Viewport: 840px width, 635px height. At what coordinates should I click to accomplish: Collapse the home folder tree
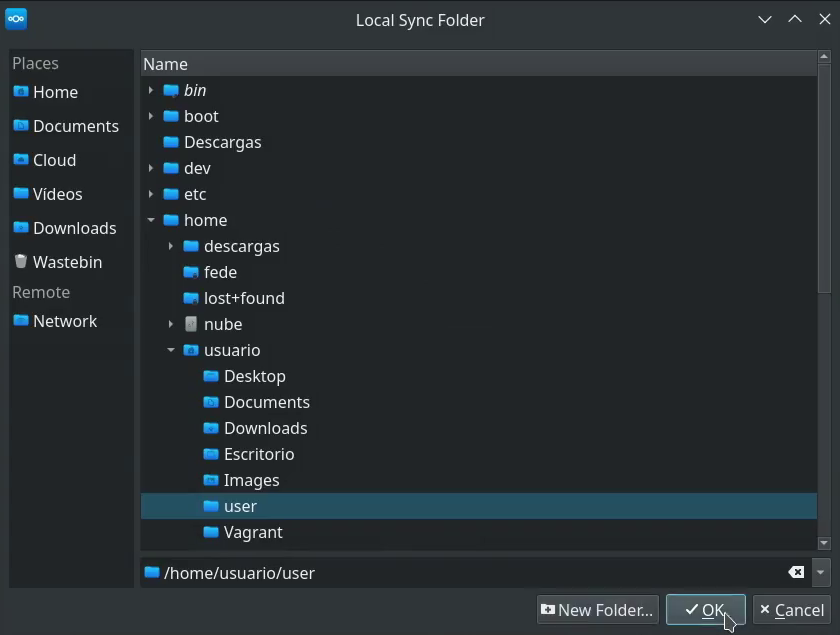[151, 220]
